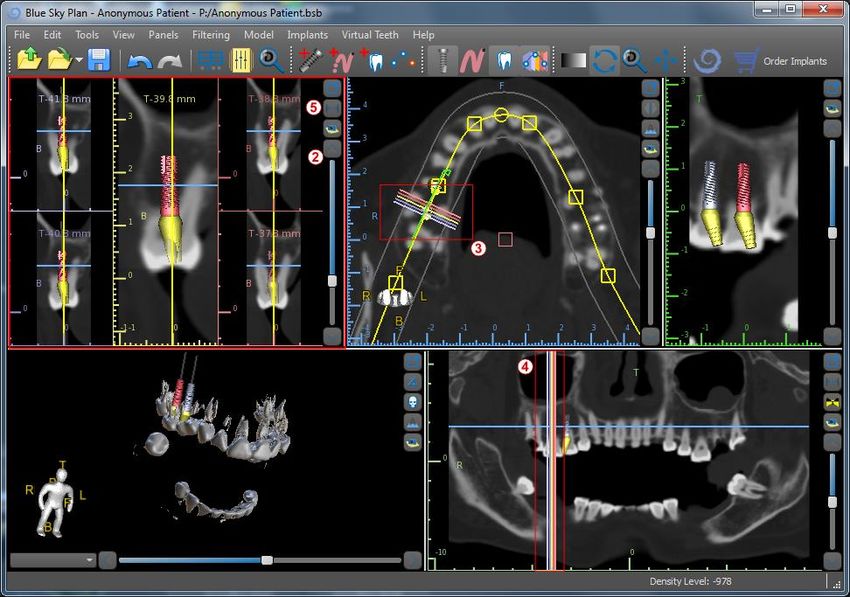Toggle the colored curve points toolbar button

(x=535, y=60)
